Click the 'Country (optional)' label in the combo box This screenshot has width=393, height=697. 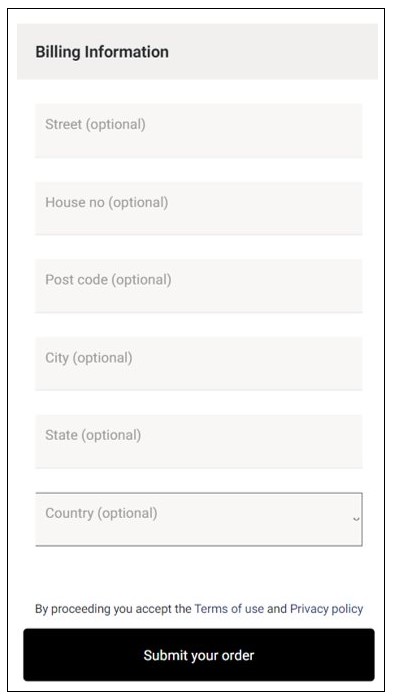(101, 513)
